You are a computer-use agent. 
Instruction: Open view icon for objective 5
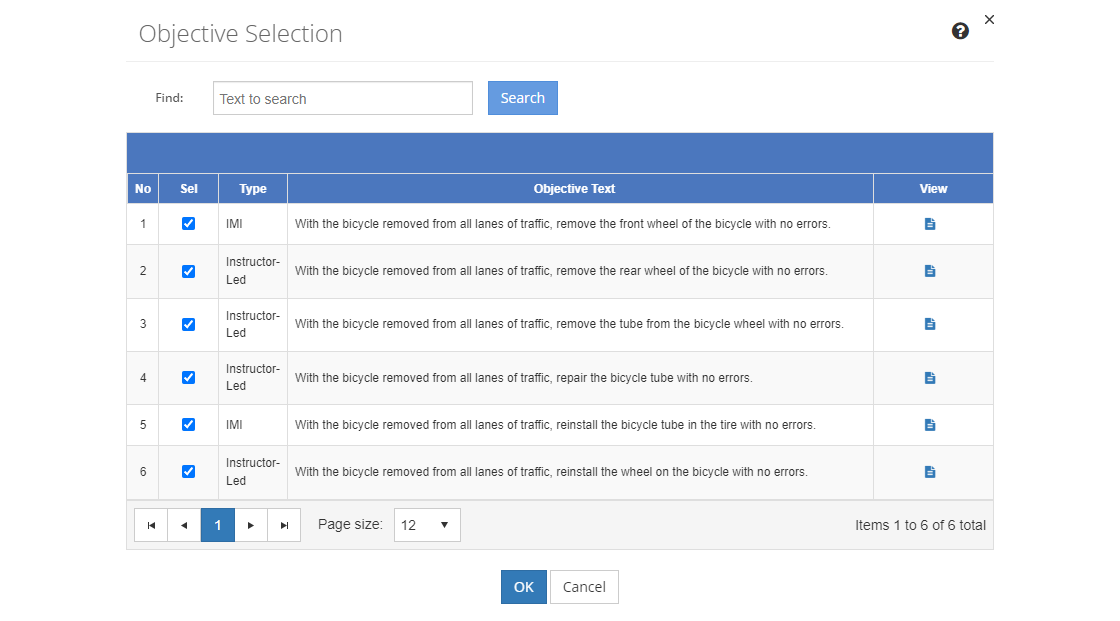[x=929, y=424]
